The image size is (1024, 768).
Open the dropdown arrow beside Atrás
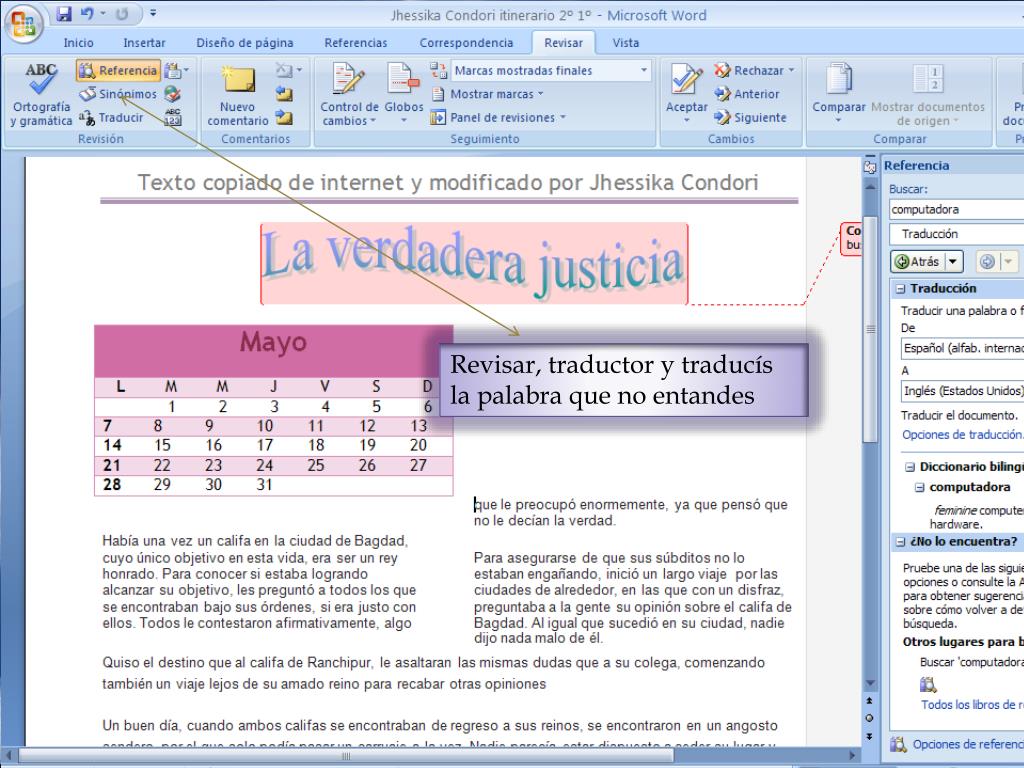coord(953,262)
